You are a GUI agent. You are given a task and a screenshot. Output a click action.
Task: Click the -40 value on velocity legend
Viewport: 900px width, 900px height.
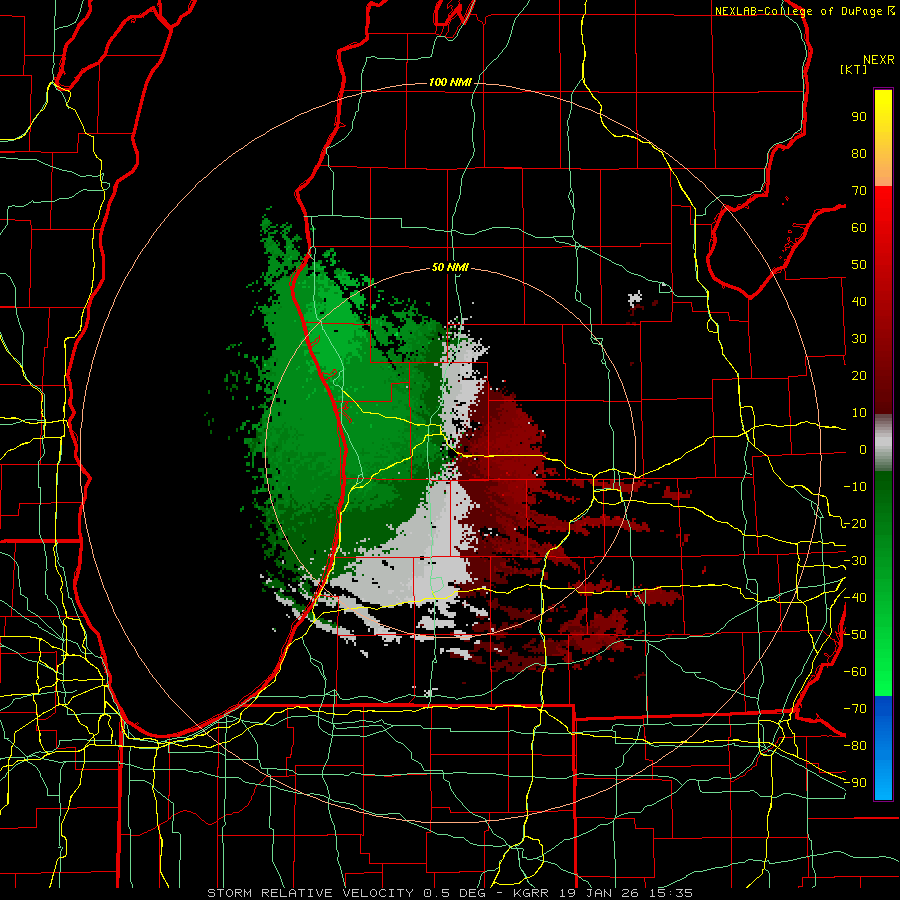pos(855,598)
